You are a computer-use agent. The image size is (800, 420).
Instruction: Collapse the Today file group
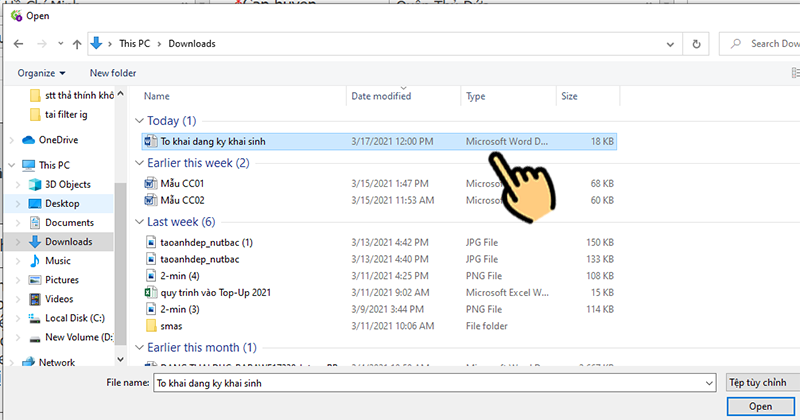coord(139,121)
